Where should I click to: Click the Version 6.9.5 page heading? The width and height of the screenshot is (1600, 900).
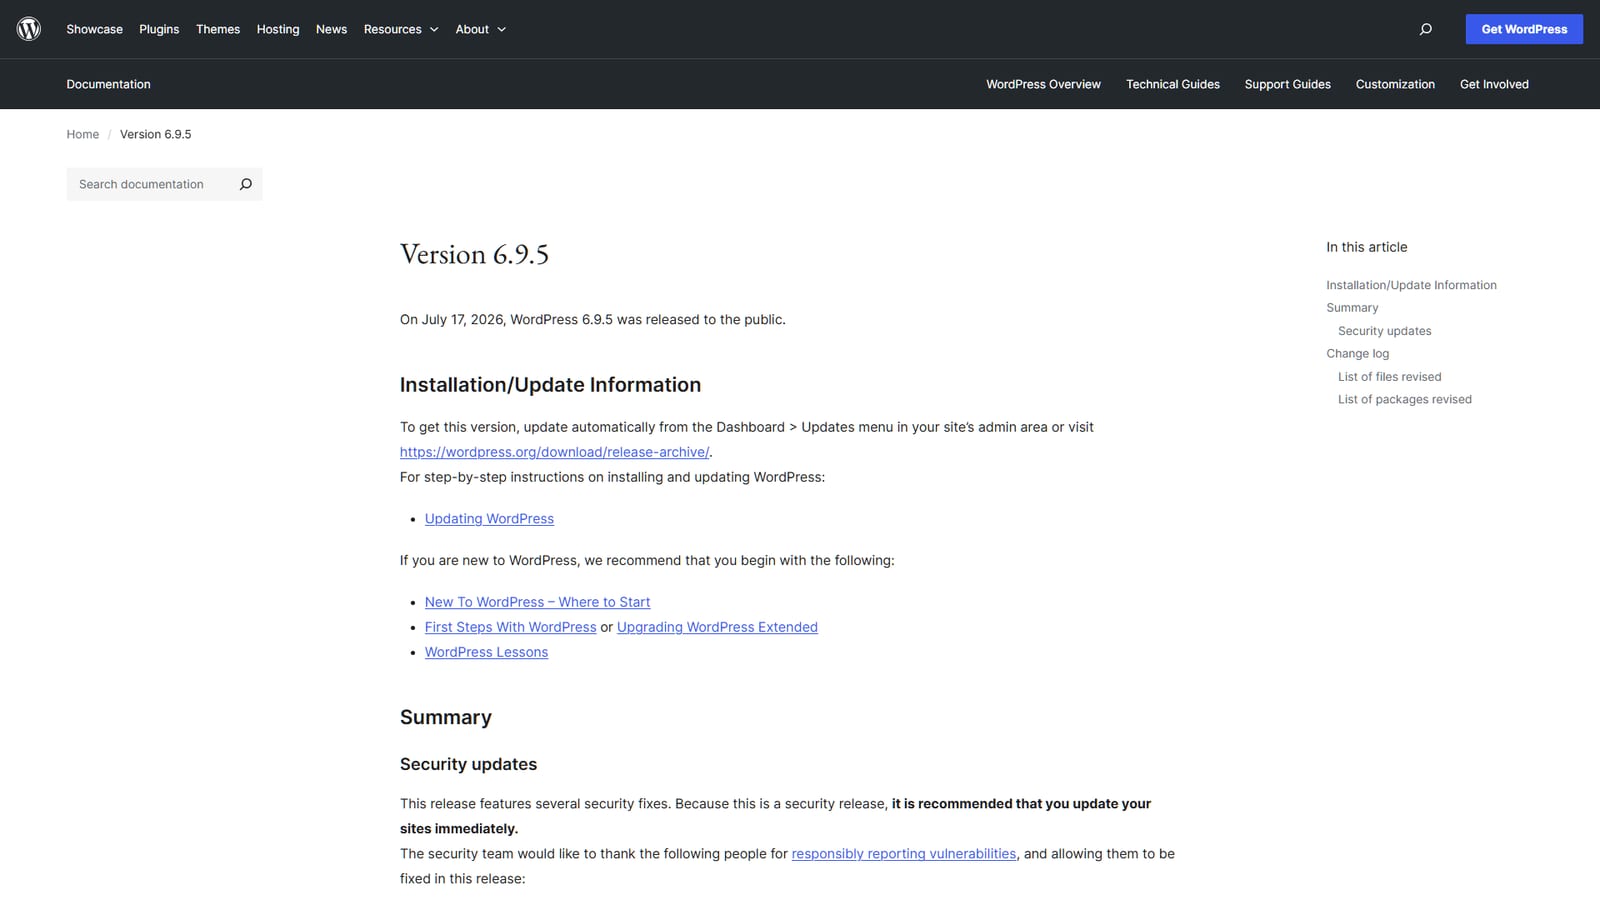tap(474, 255)
